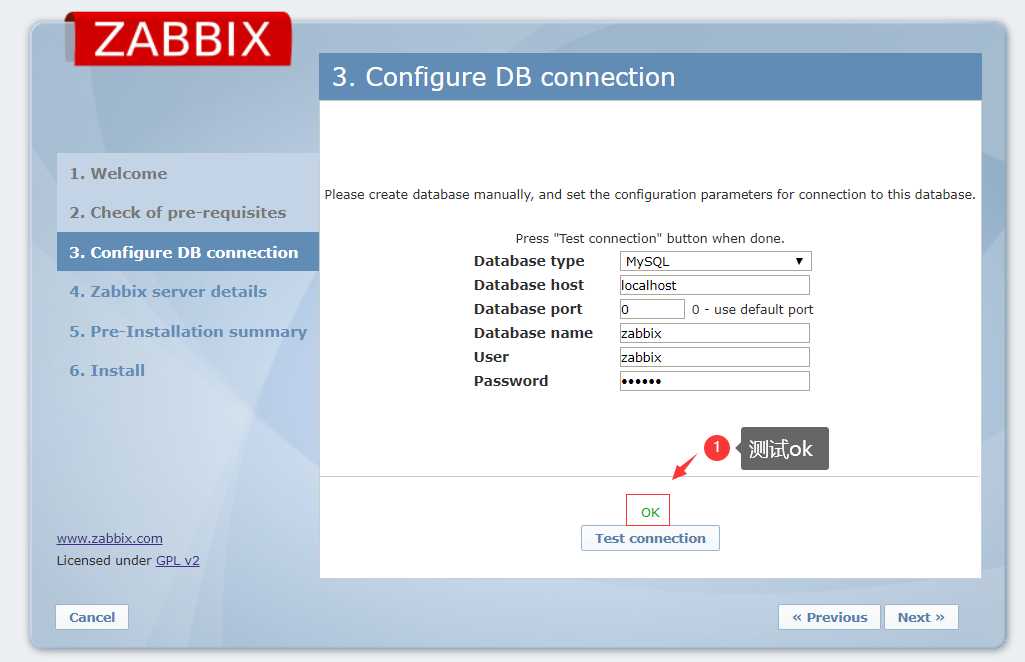Screen dimensions: 1025x662
Task: Open the www.zabbix.com link
Action: point(110,538)
